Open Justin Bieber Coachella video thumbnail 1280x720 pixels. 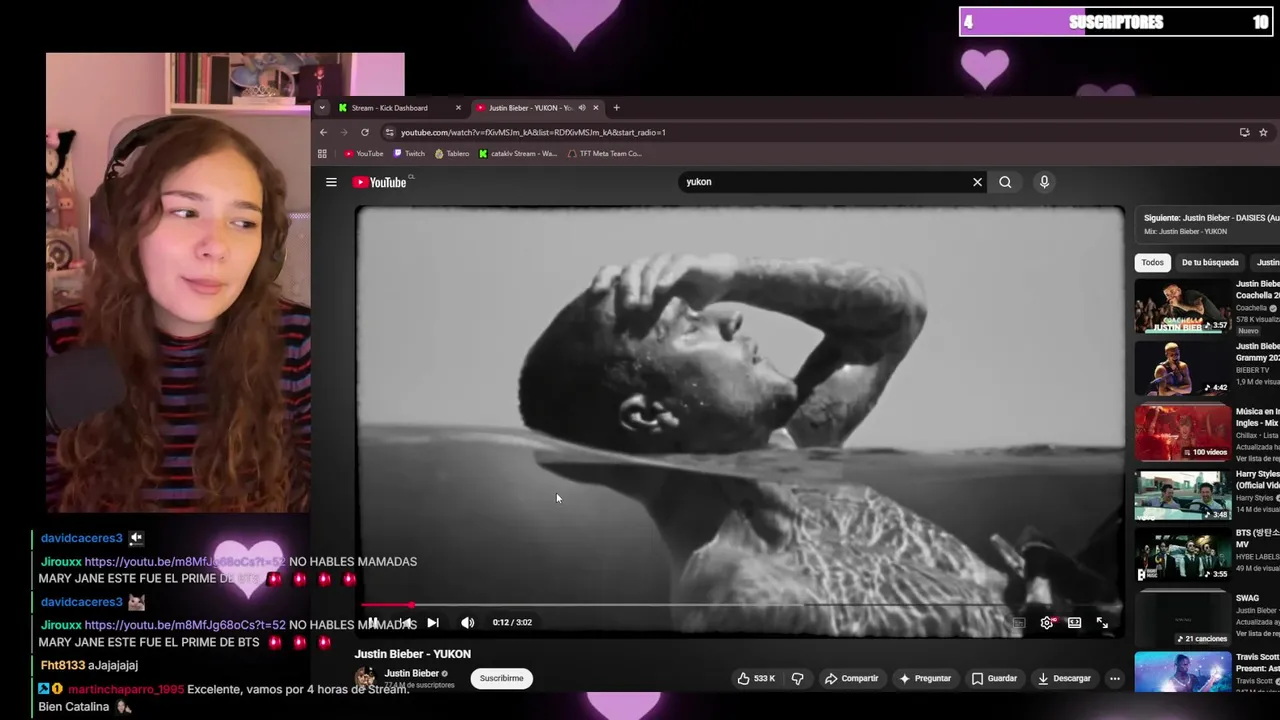1183,305
